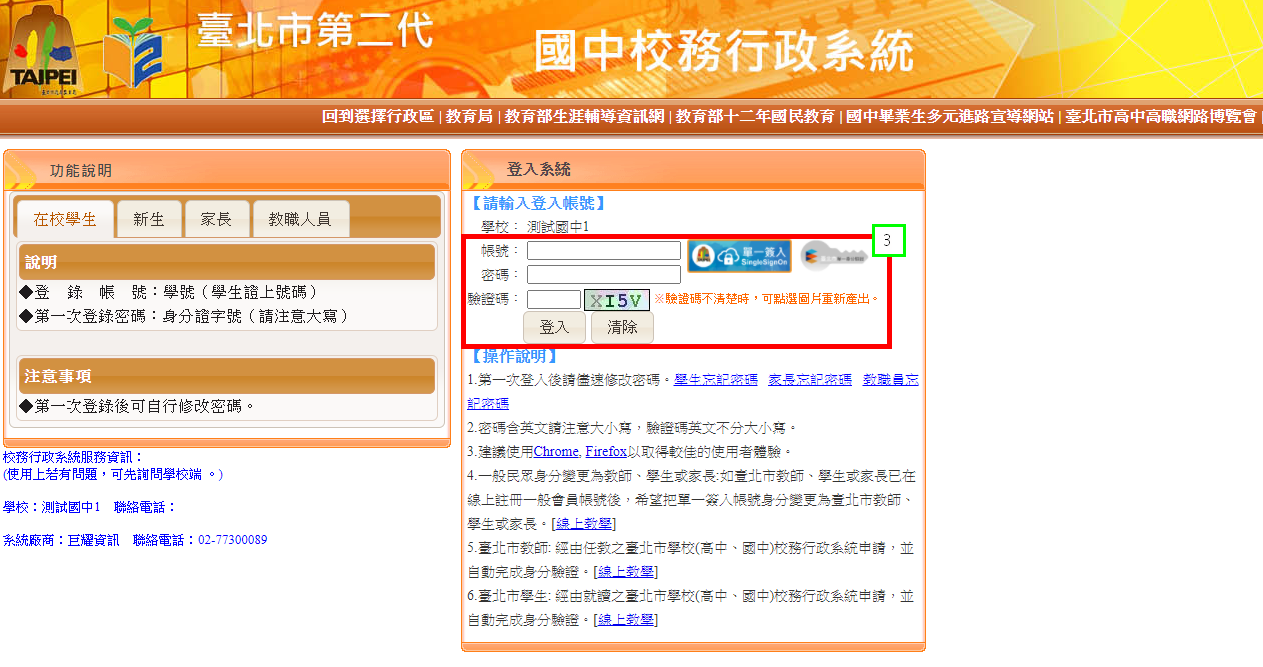Click the XI5V captcha image to refresh

tap(617, 300)
